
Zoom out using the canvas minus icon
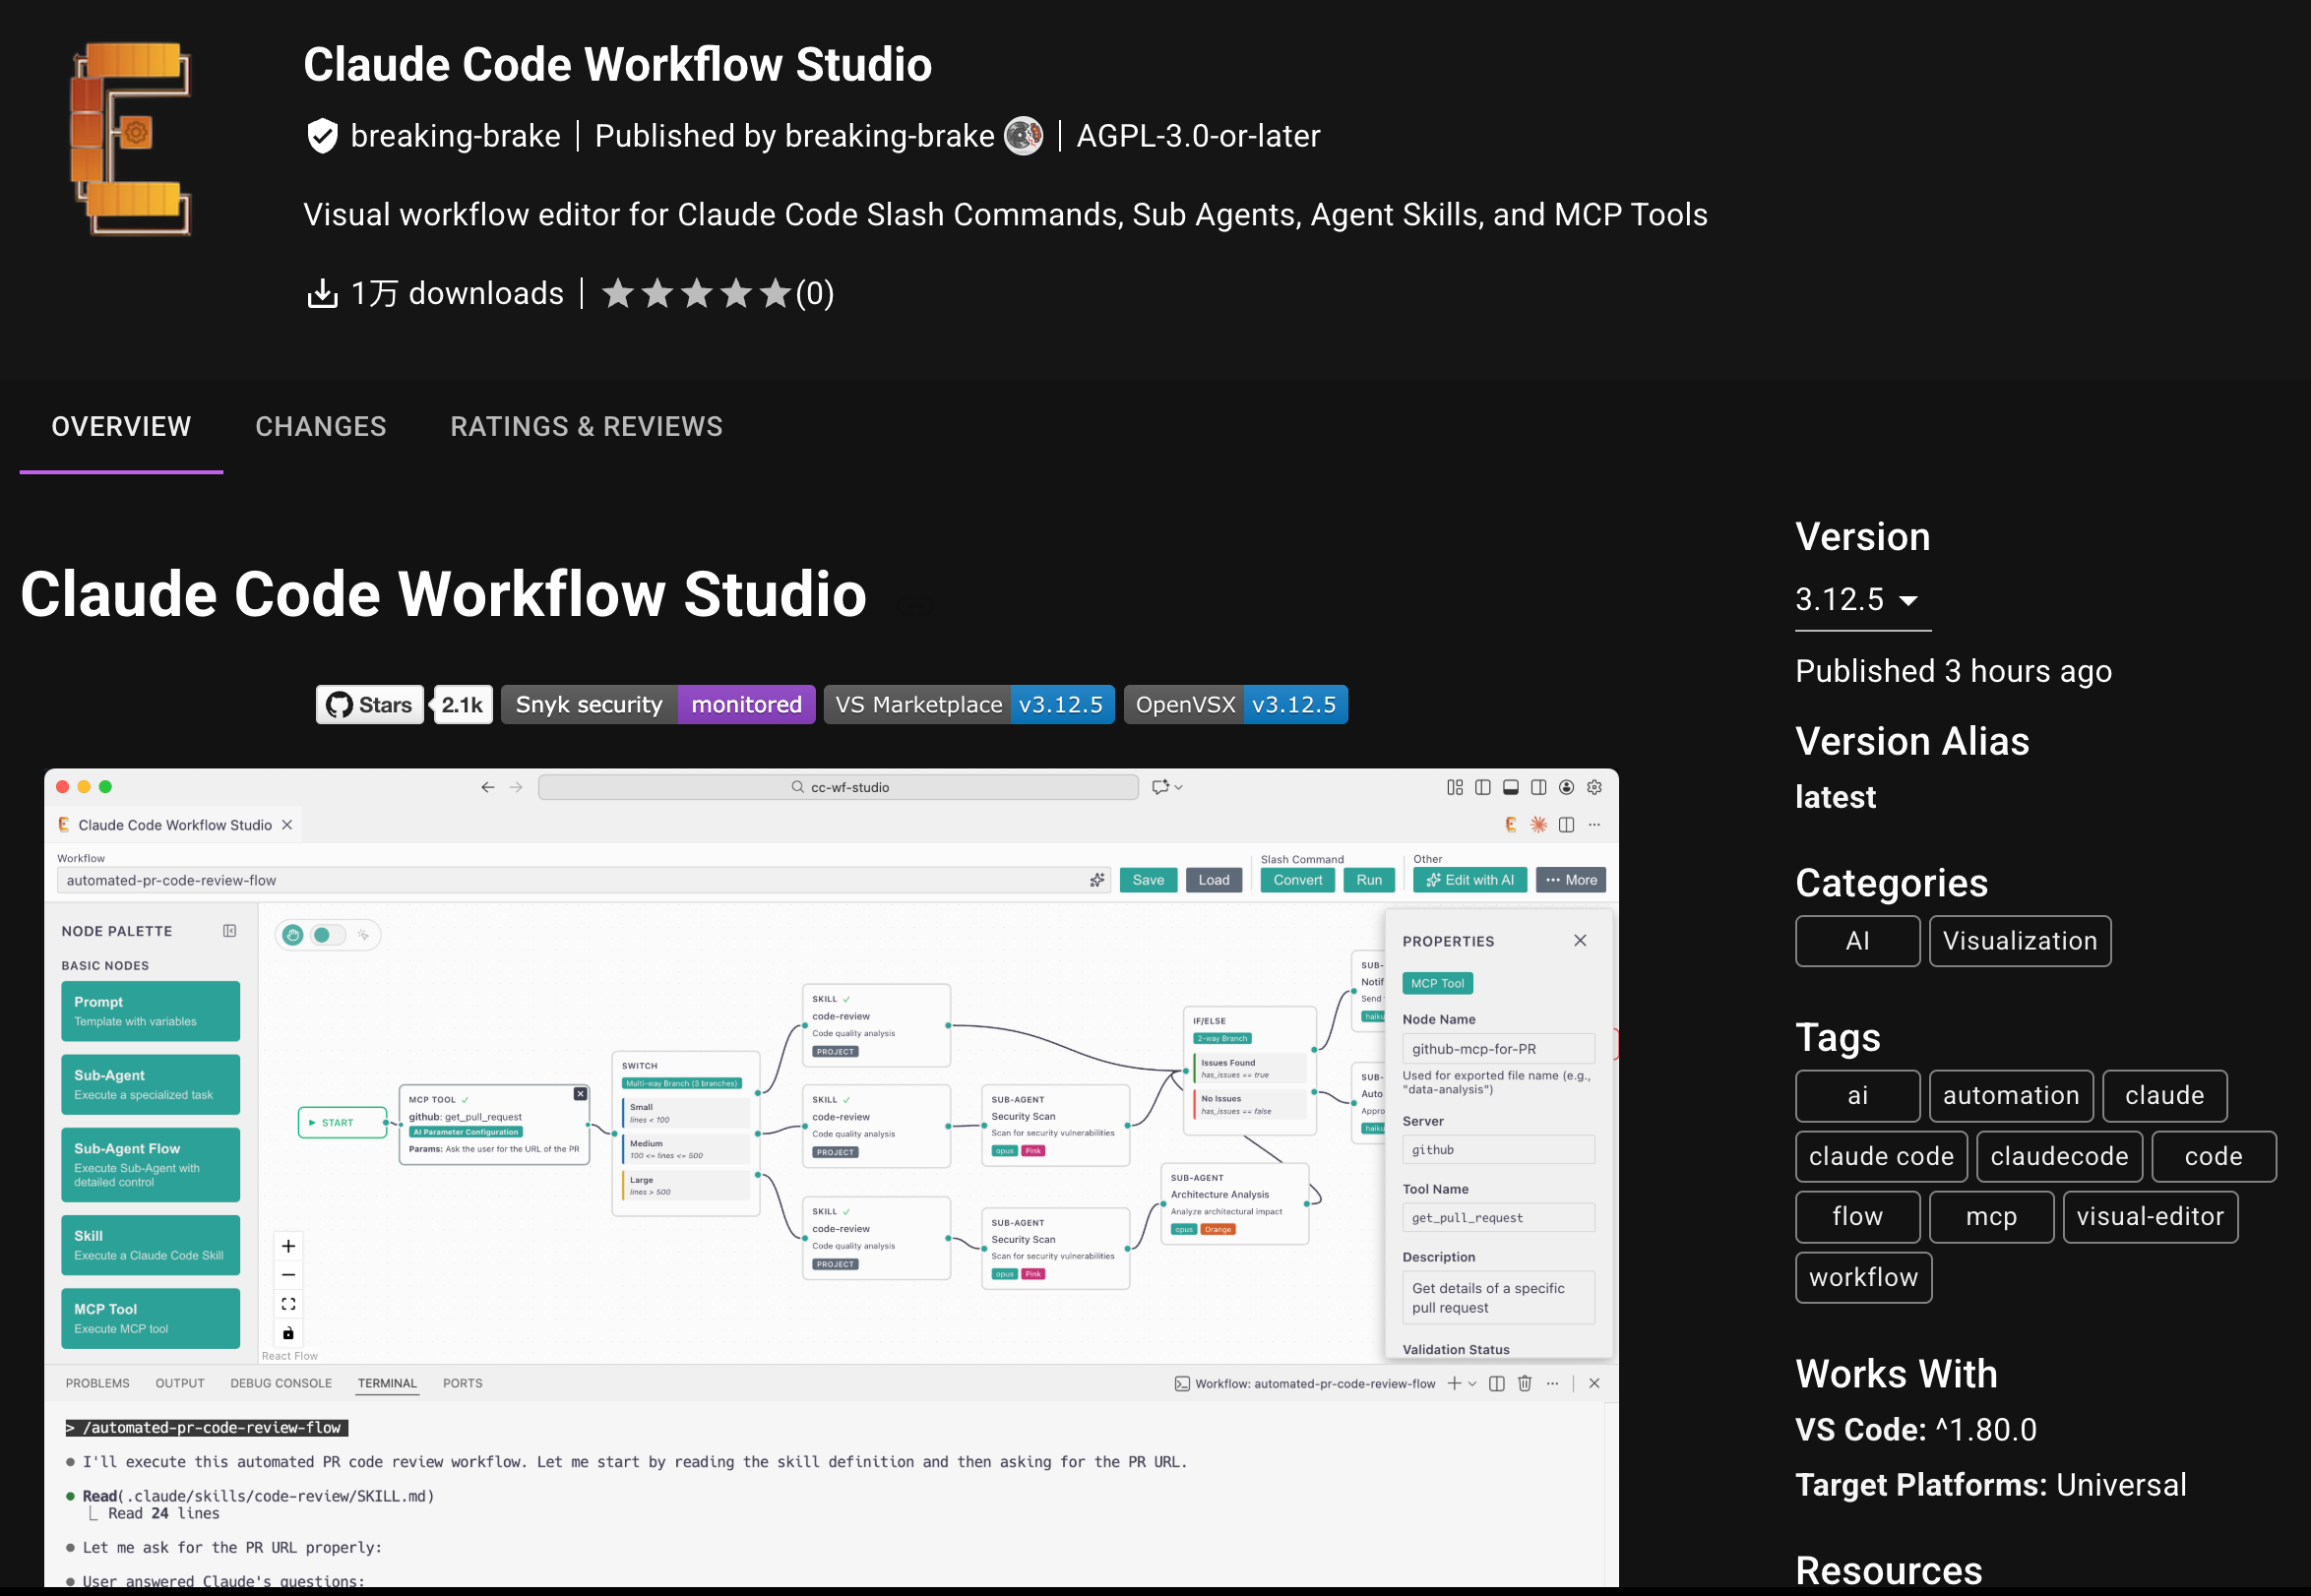[288, 1274]
